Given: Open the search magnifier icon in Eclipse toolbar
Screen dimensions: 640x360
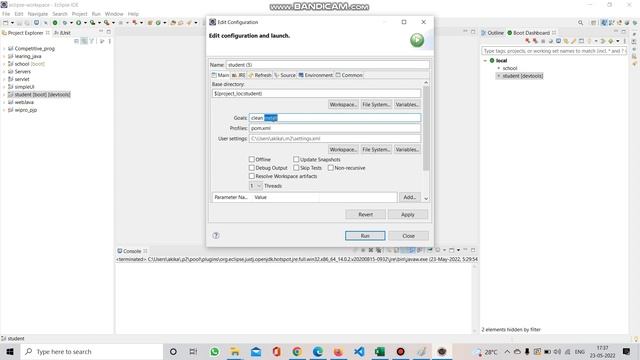Looking at the screenshot, I should (x=580, y=23).
